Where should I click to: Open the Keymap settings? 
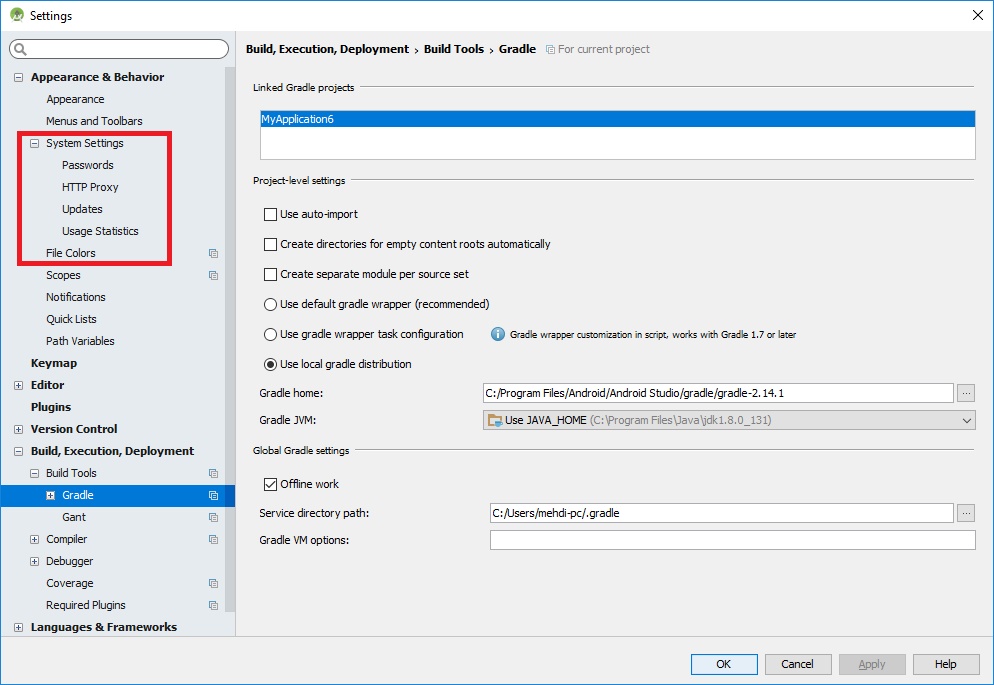[54, 363]
